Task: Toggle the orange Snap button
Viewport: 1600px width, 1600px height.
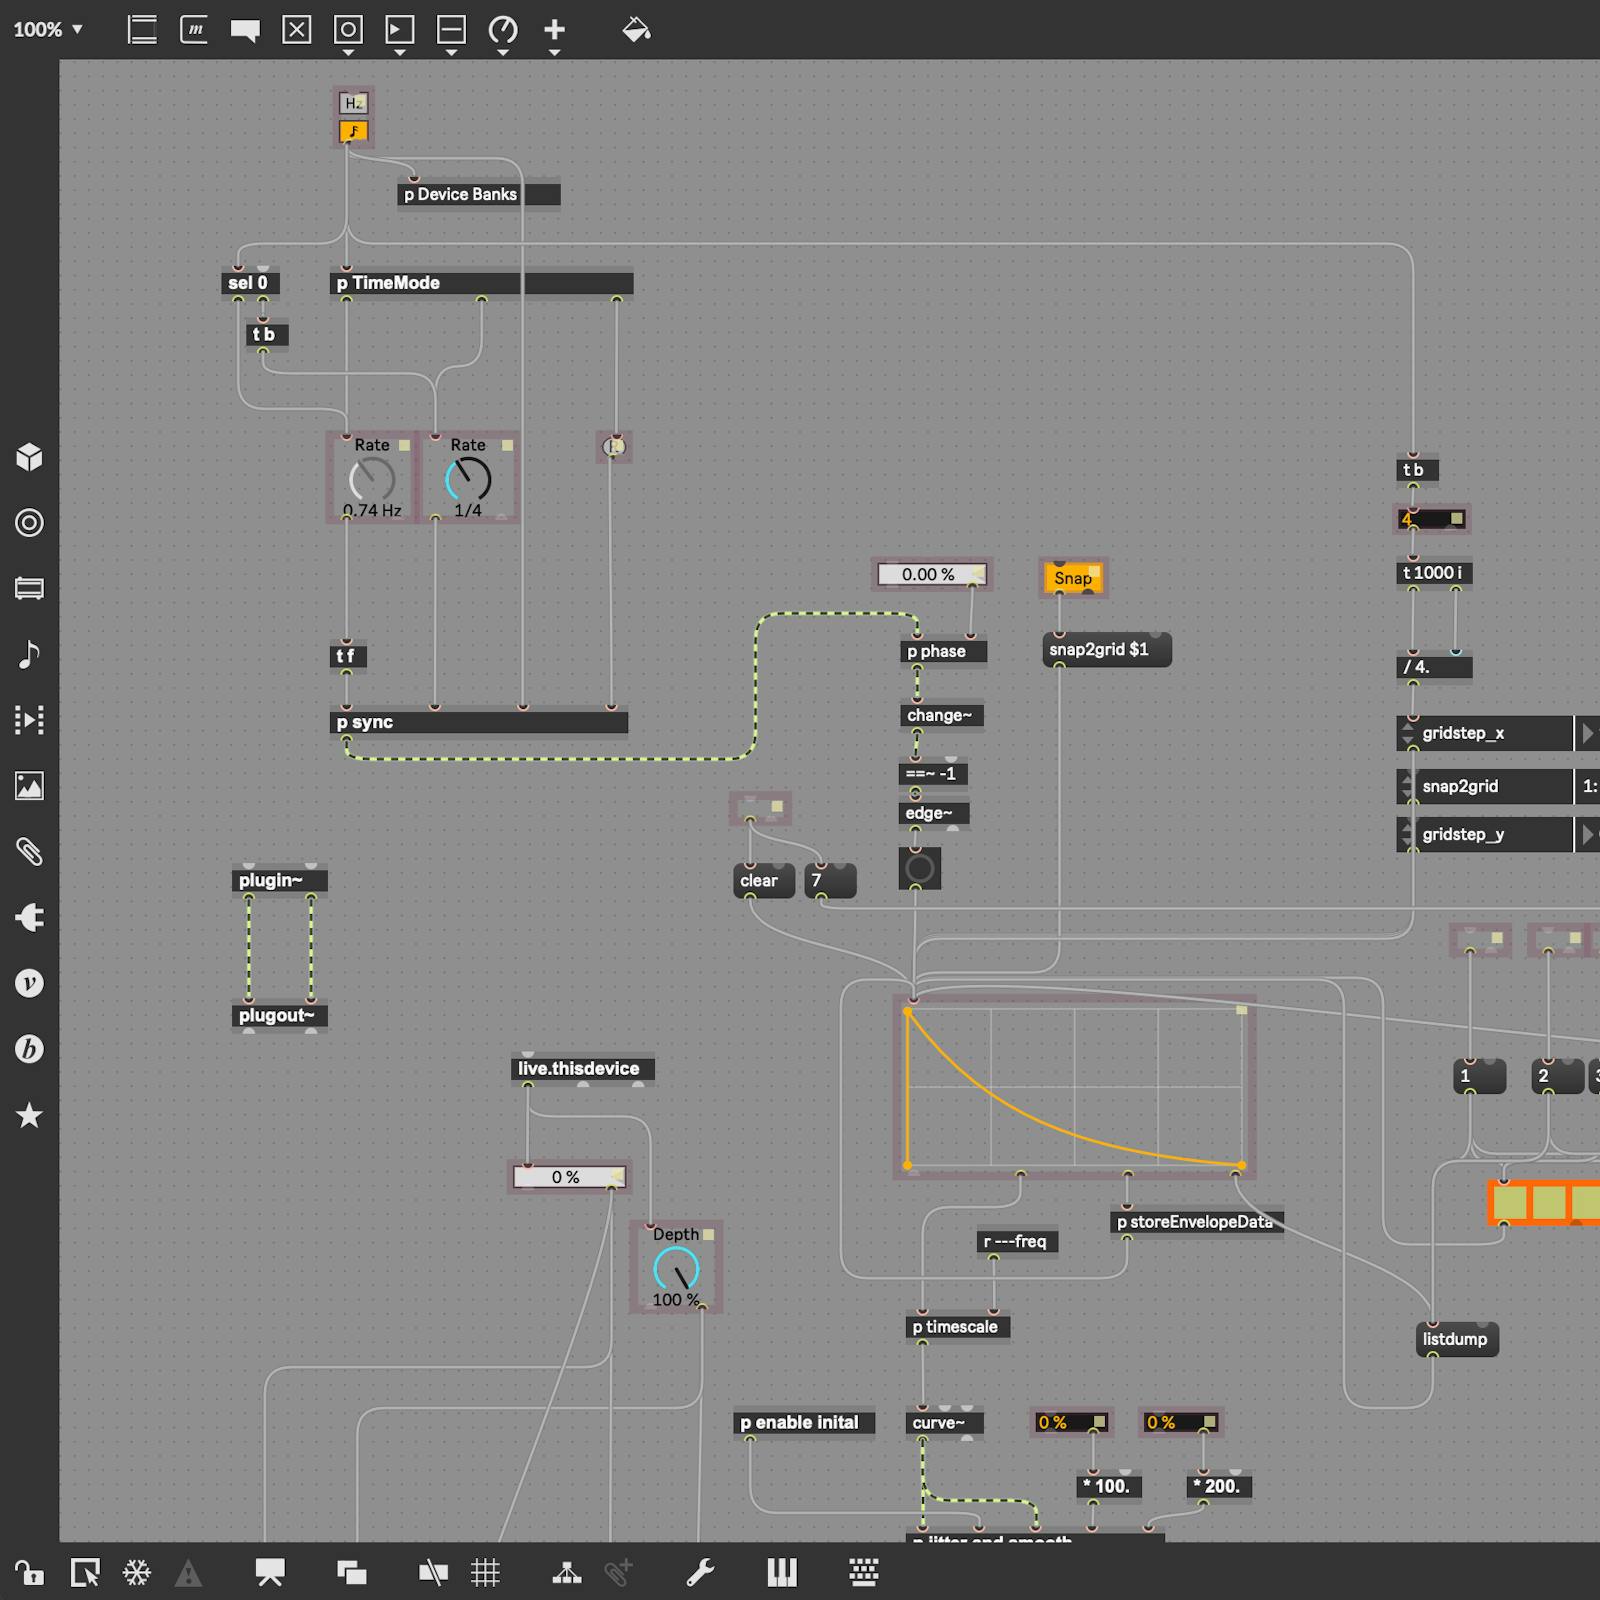Action: click(1071, 578)
